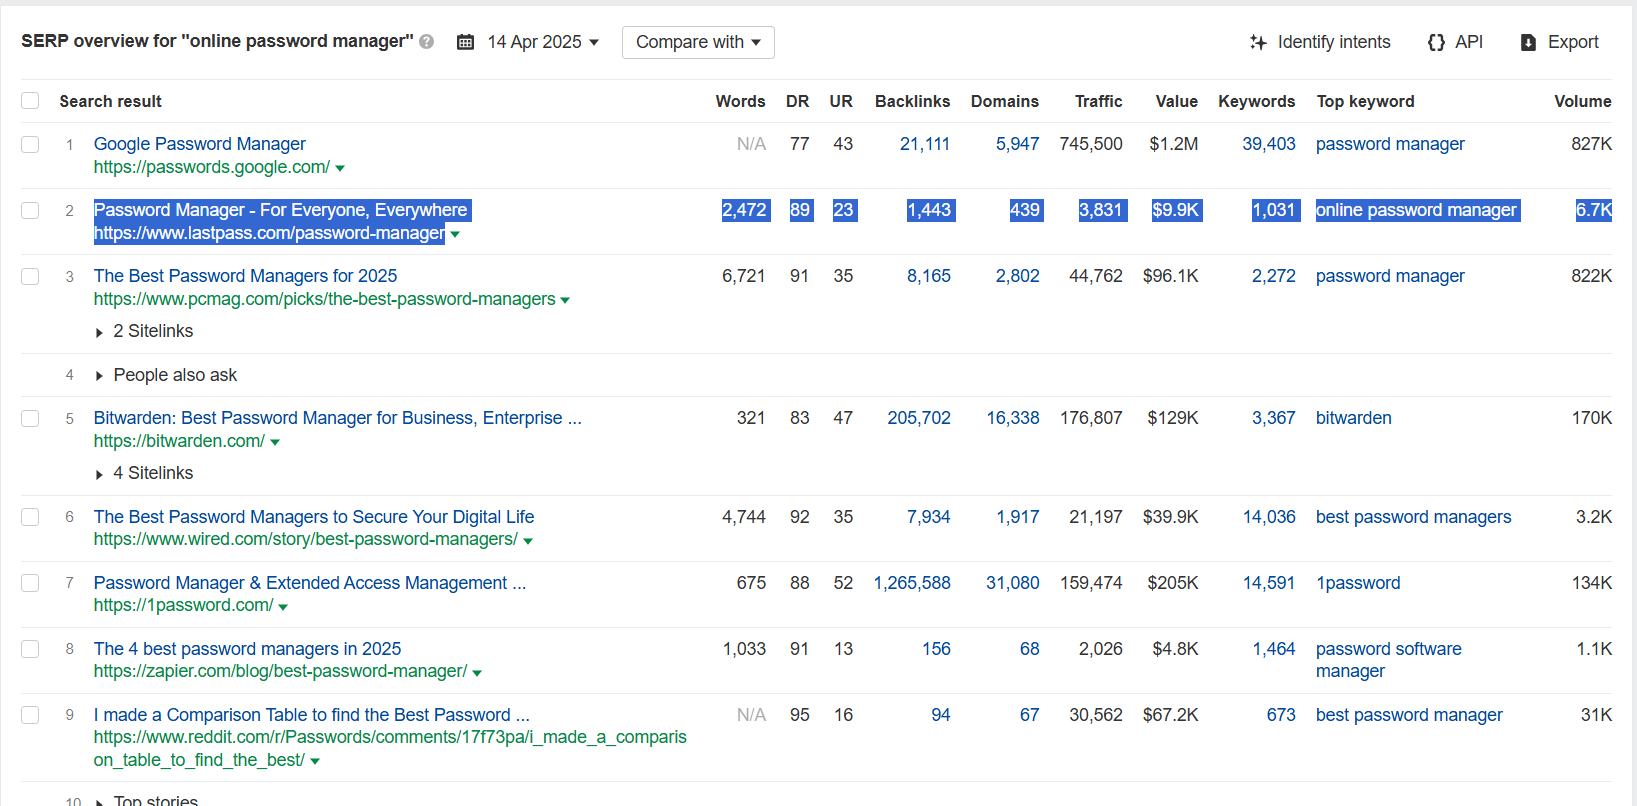Sort by the Traffic column header
Viewport: 1637px width, 806px height.
(x=1098, y=101)
